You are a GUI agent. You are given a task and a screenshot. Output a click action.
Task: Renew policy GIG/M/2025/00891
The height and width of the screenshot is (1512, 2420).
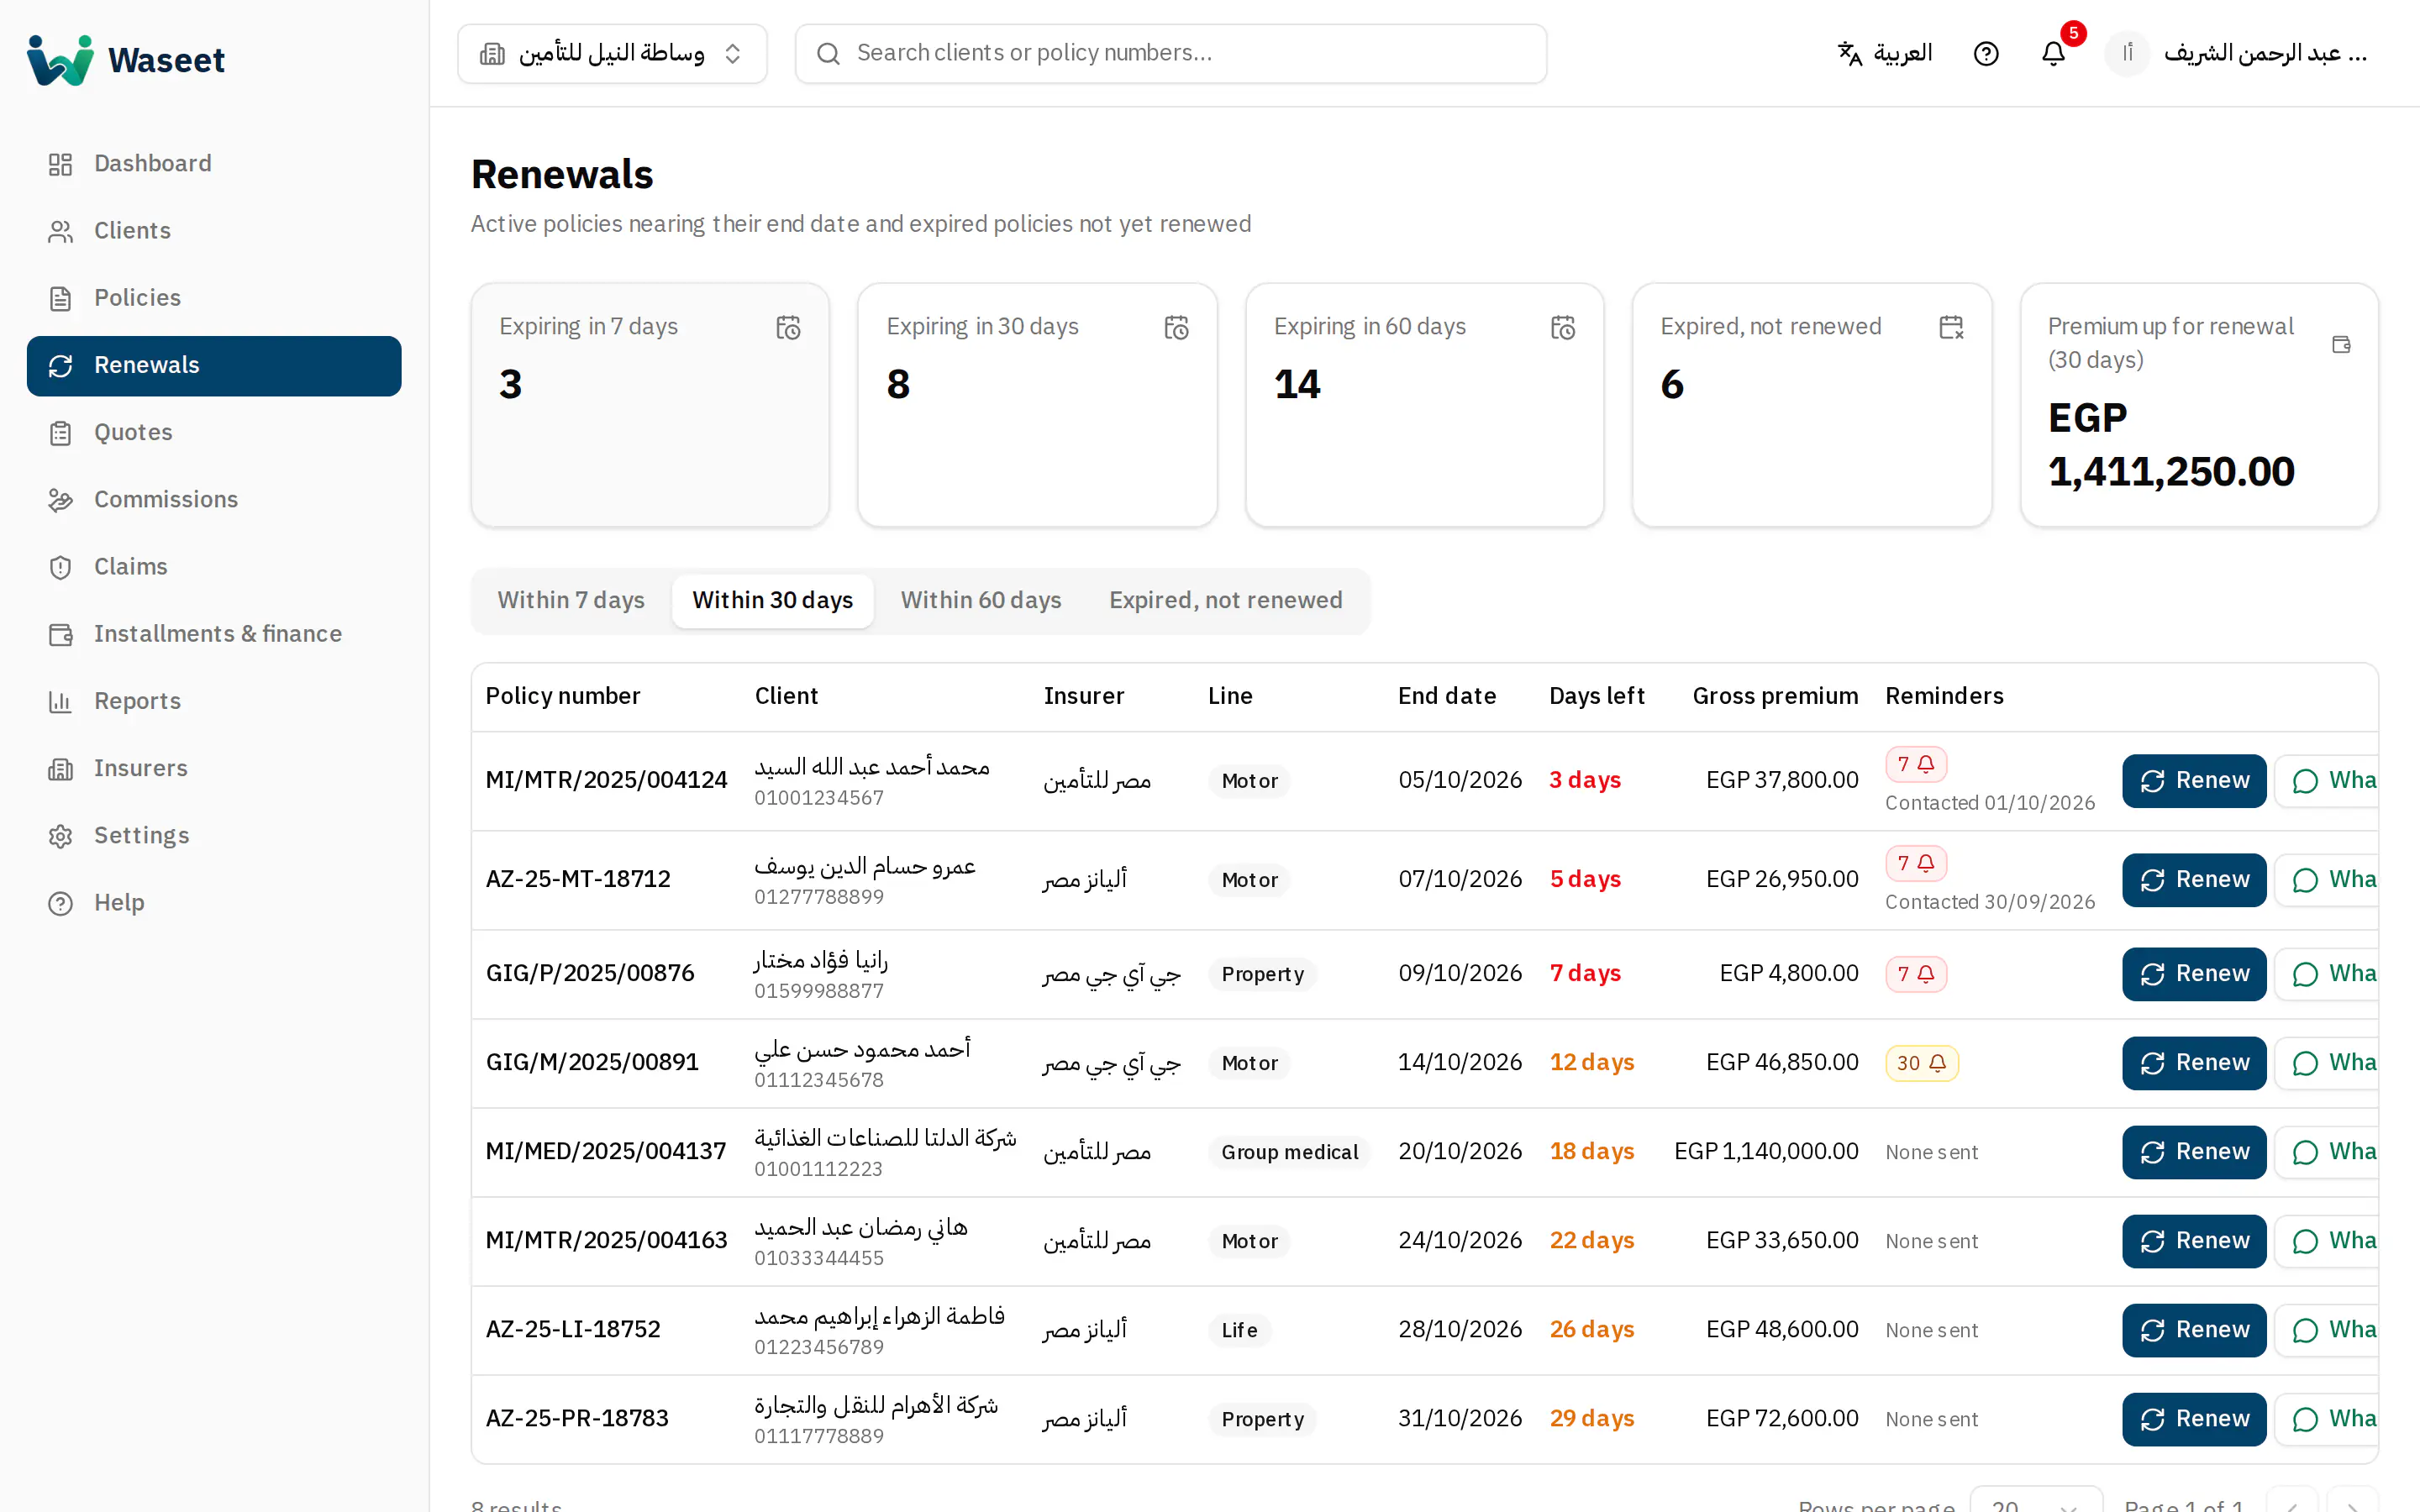click(2194, 1063)
